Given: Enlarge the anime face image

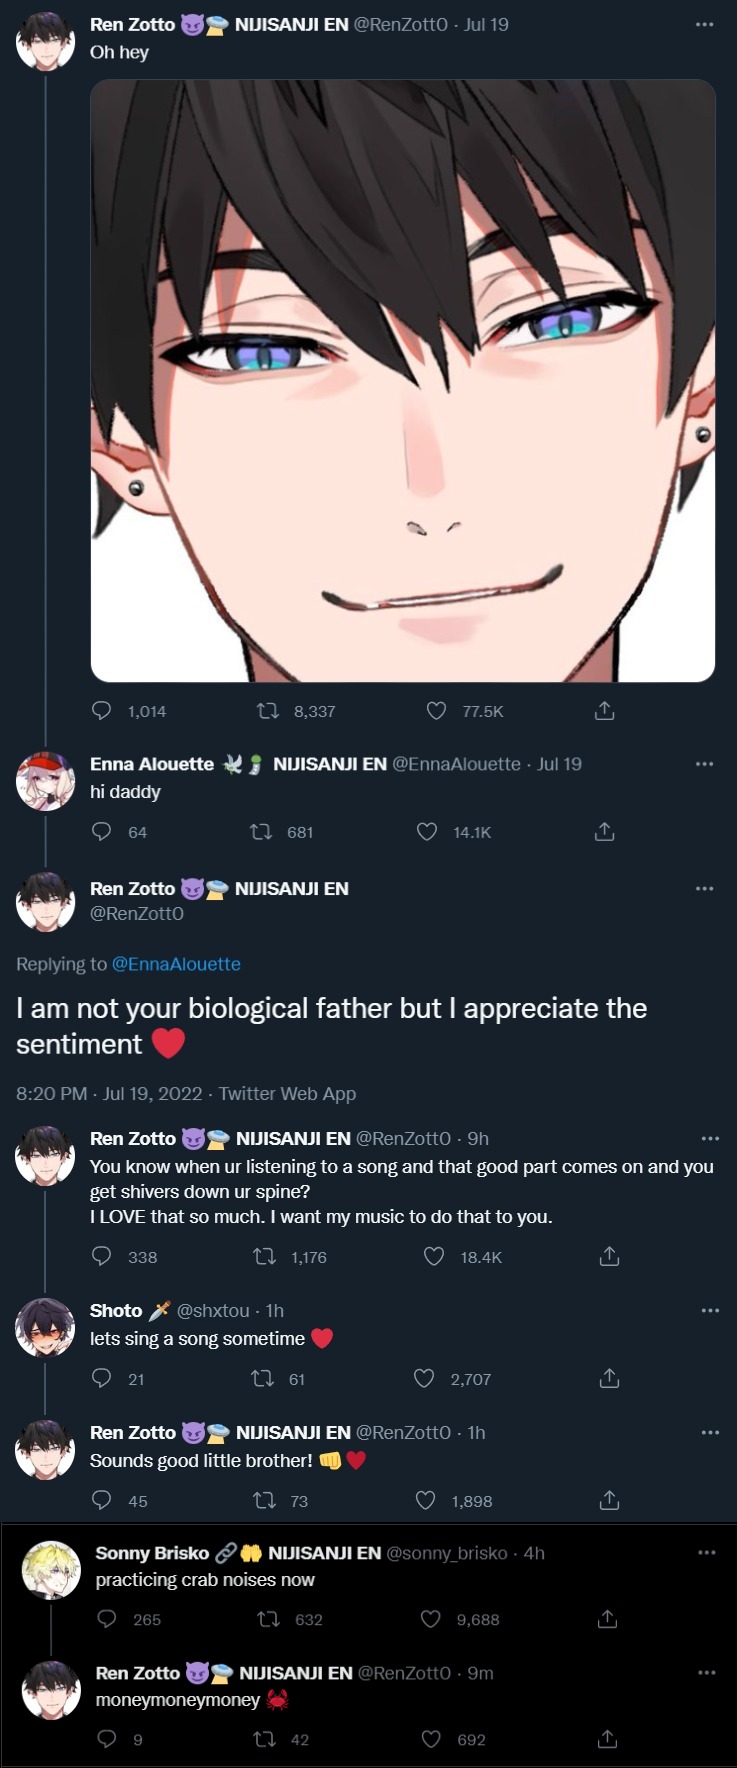Looking at the screenshot, I should point(403,381).
